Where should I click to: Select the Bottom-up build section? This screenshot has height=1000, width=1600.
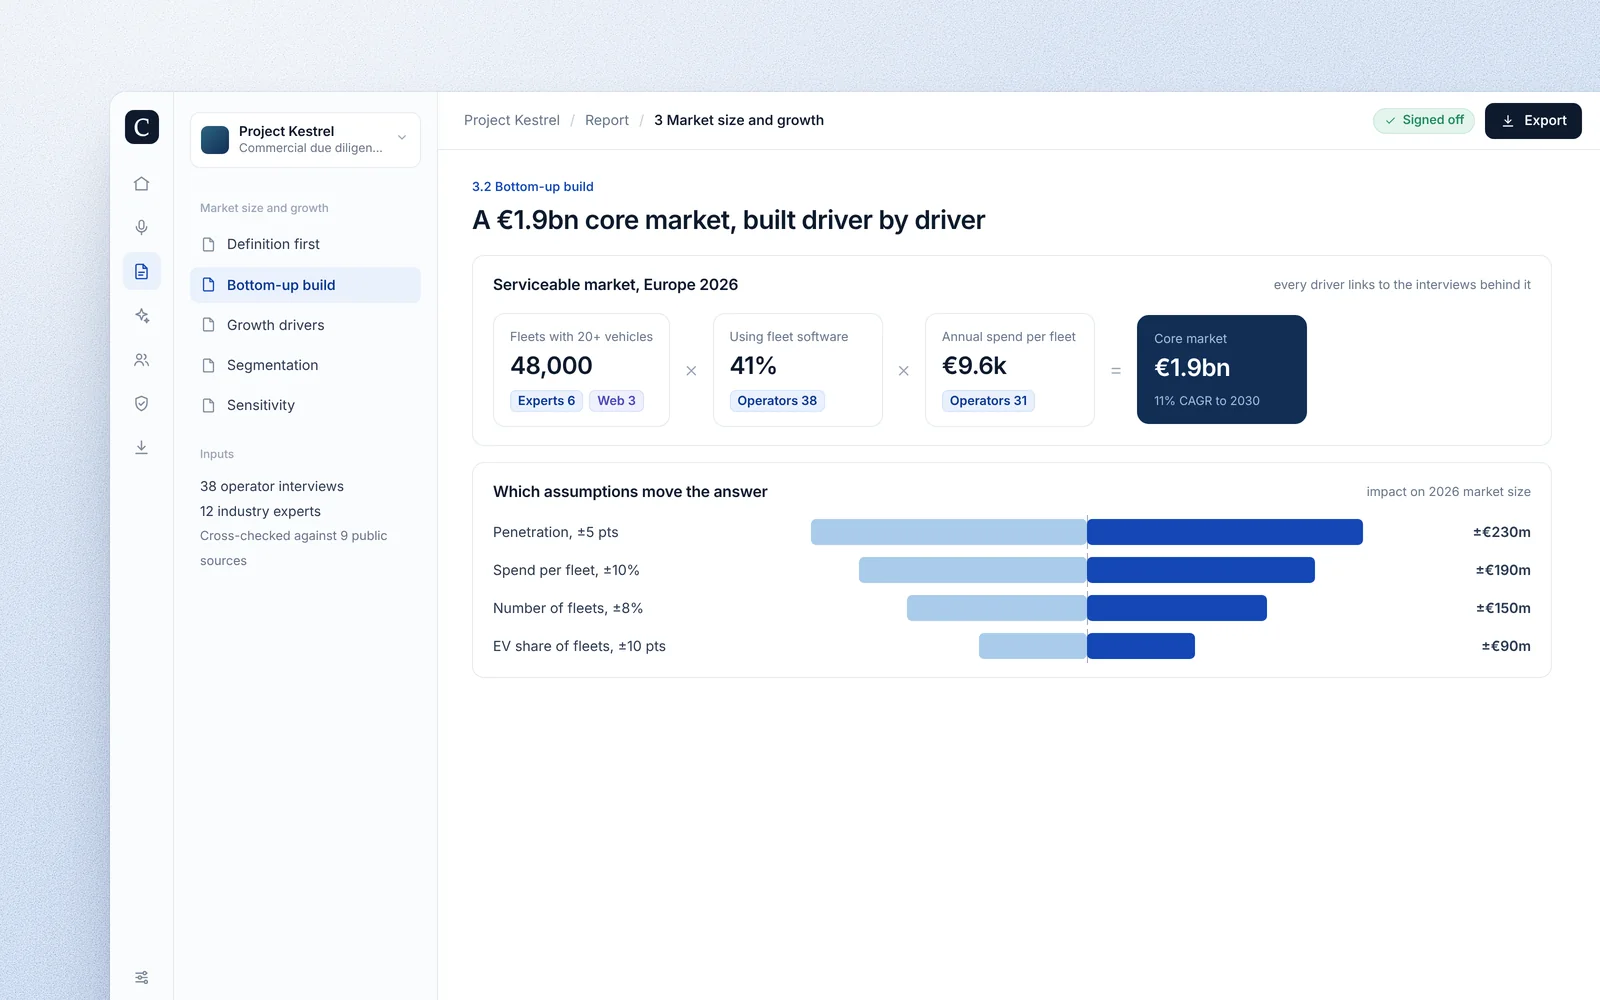pyautogui.click(x=305, y=285)
